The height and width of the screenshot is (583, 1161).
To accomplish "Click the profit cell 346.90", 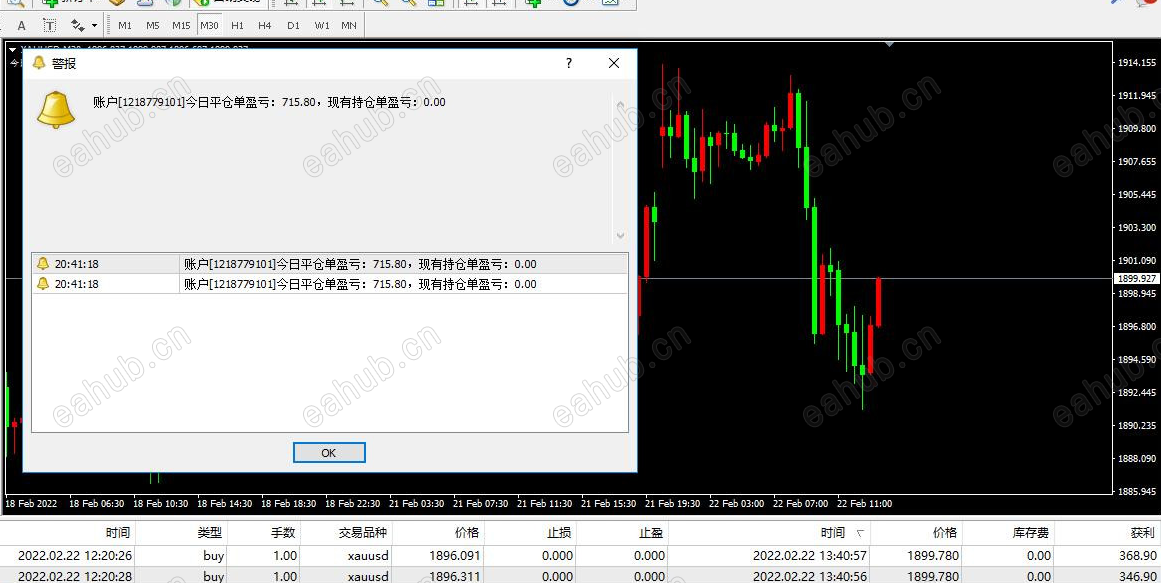I will (1137, 576).
